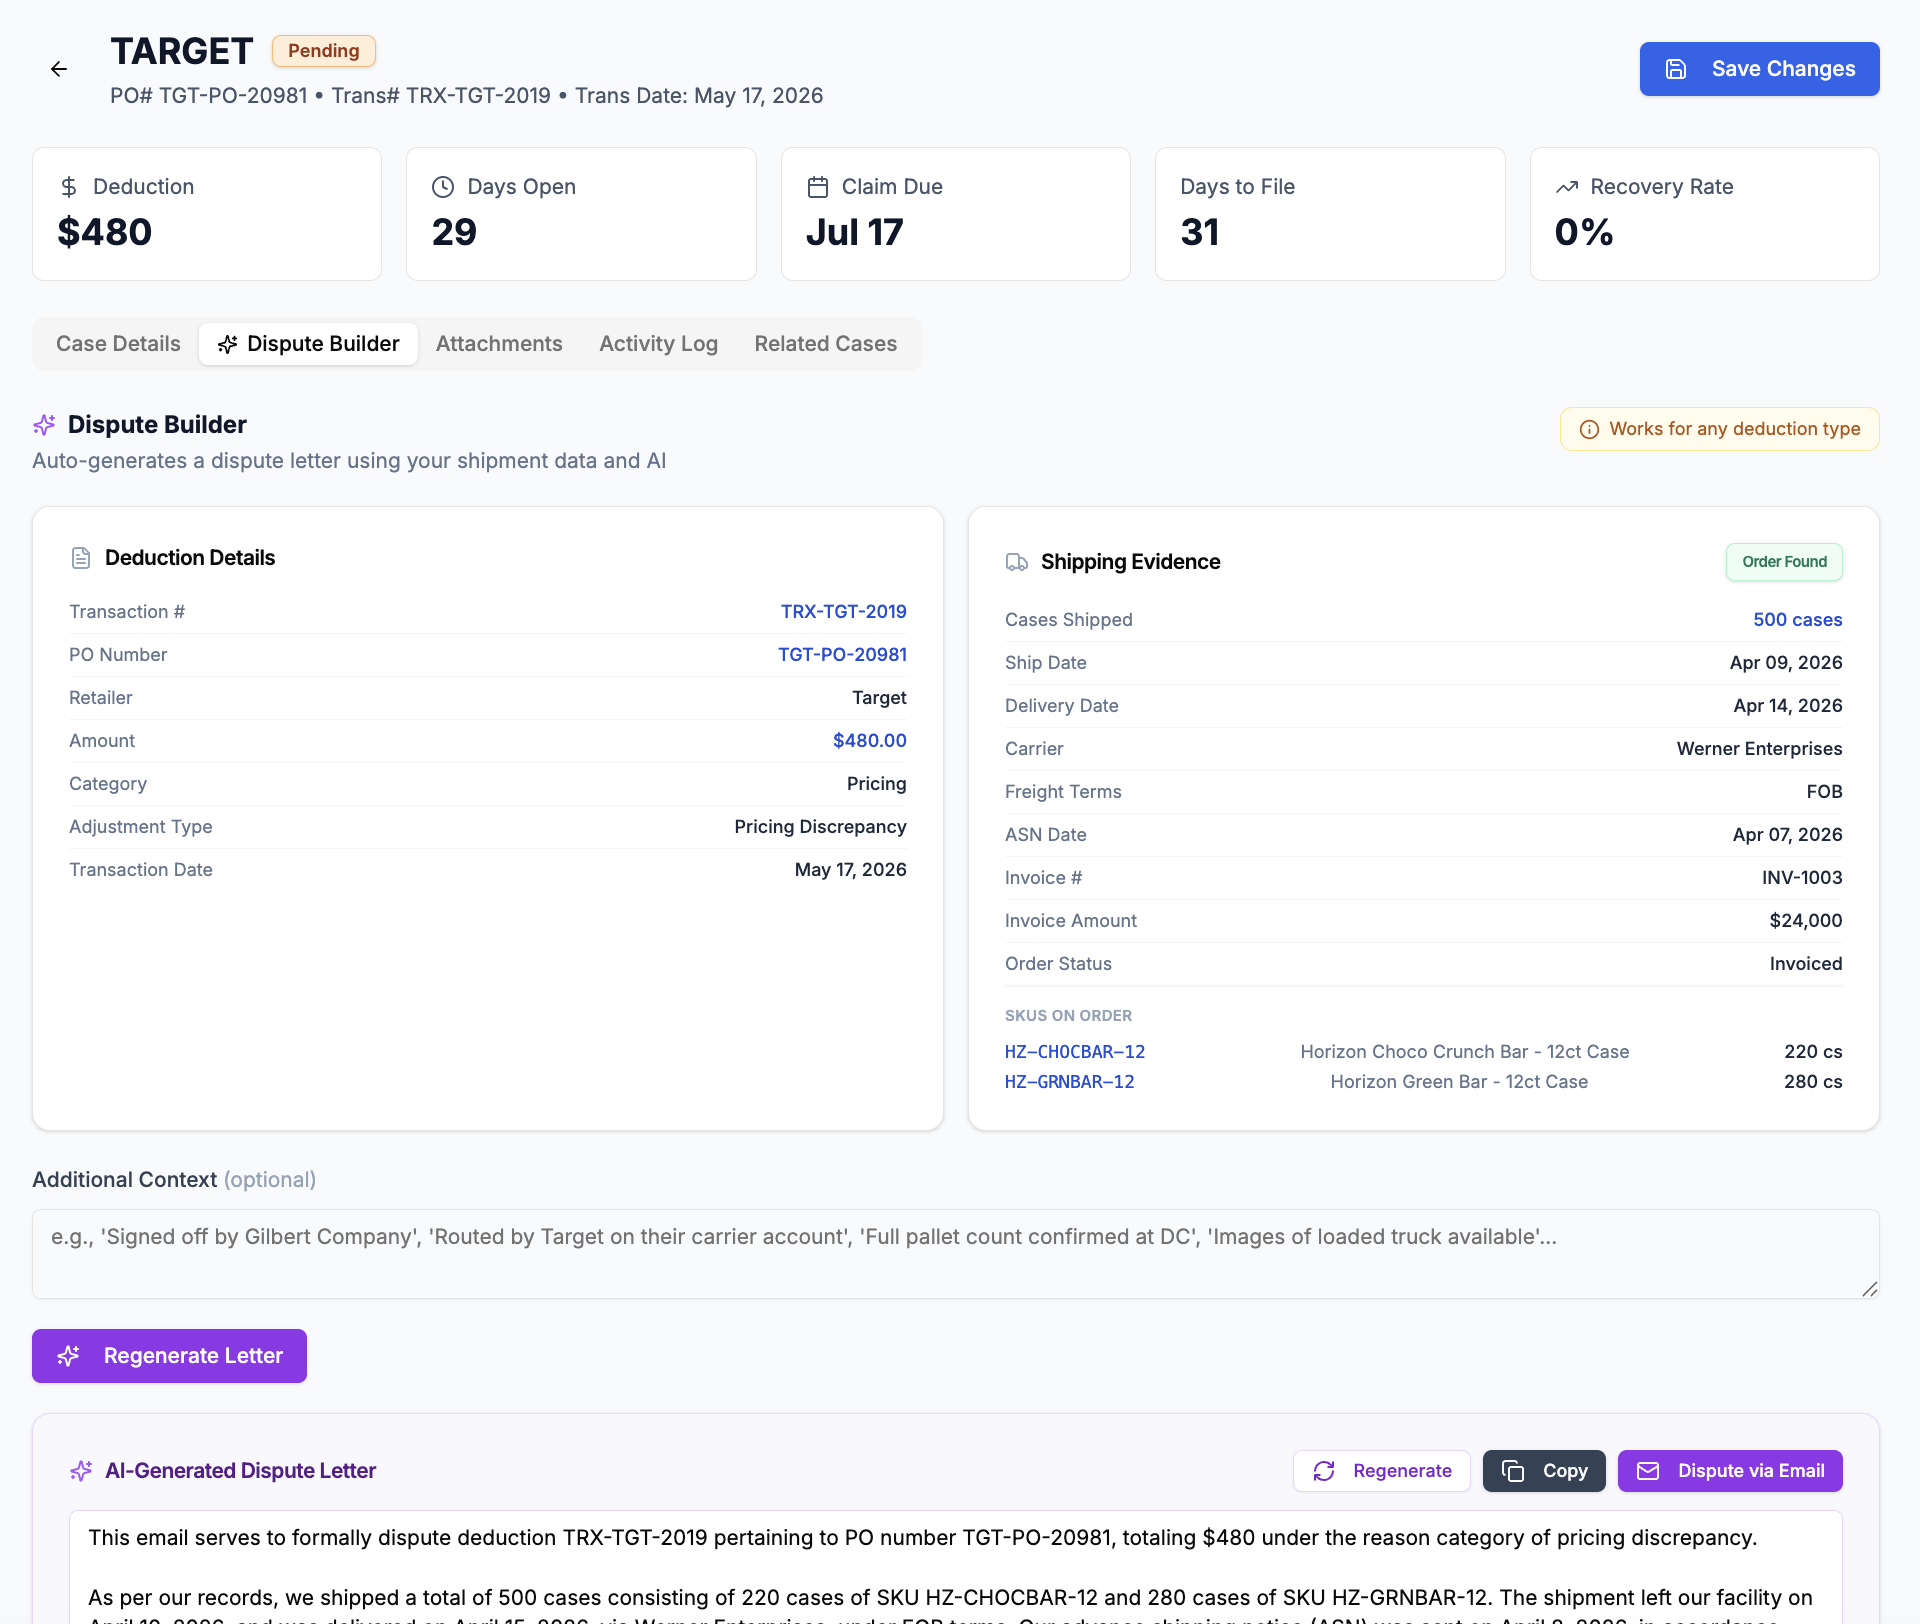The image size is (1920, 1624).
Task: Focus the Additional Context text area
Action: pos(955,1254)
